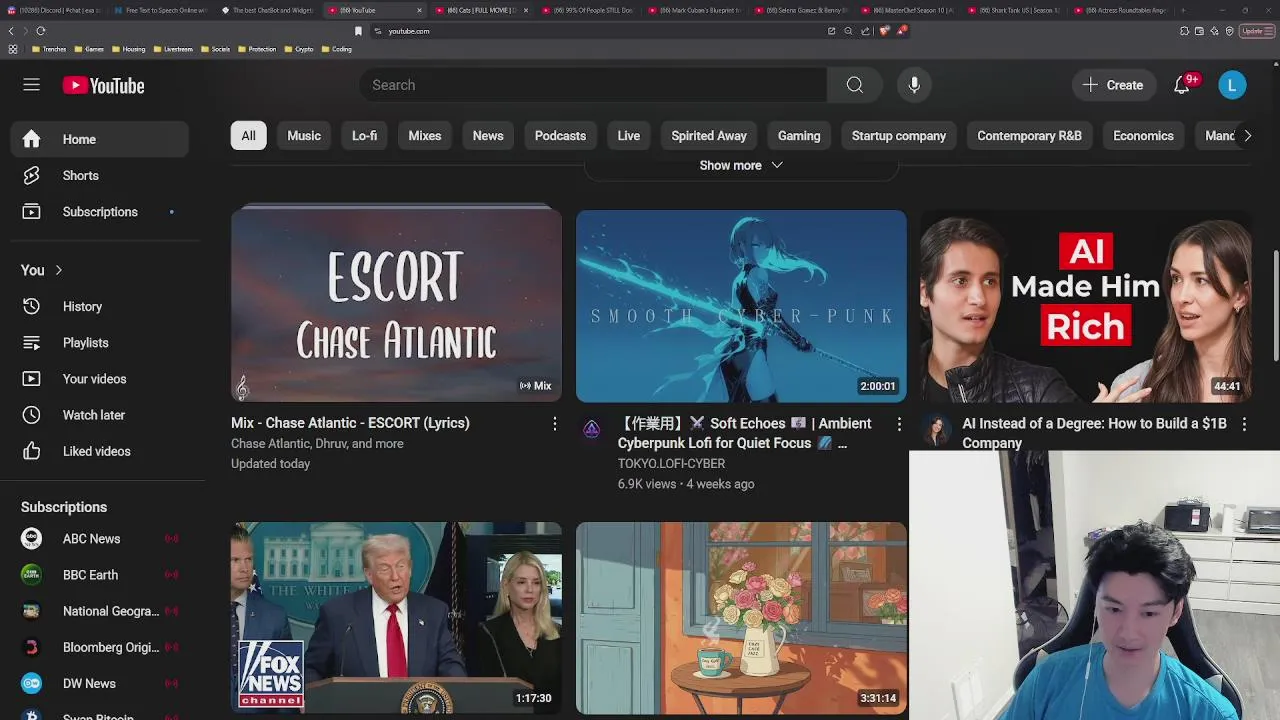The image size is (1280, 720).
Task: Open Your videos from sidebar
Action: click(99, 379)
